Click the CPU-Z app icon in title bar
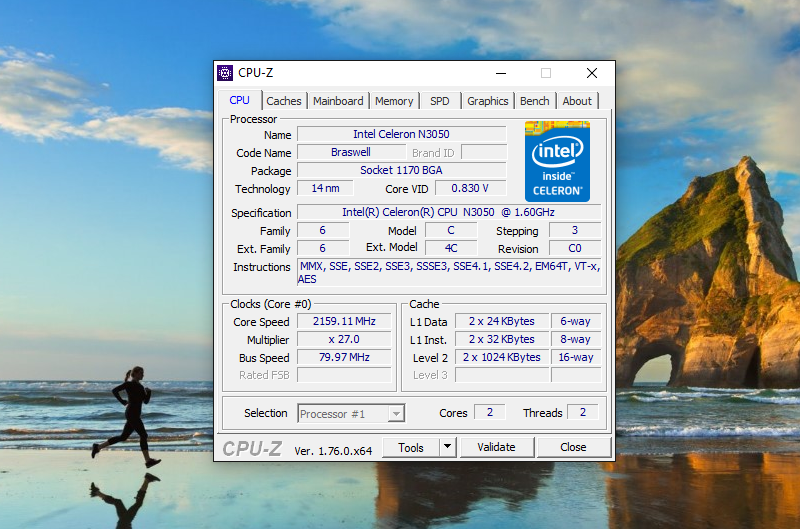800x529 pixels. (225, 73)
